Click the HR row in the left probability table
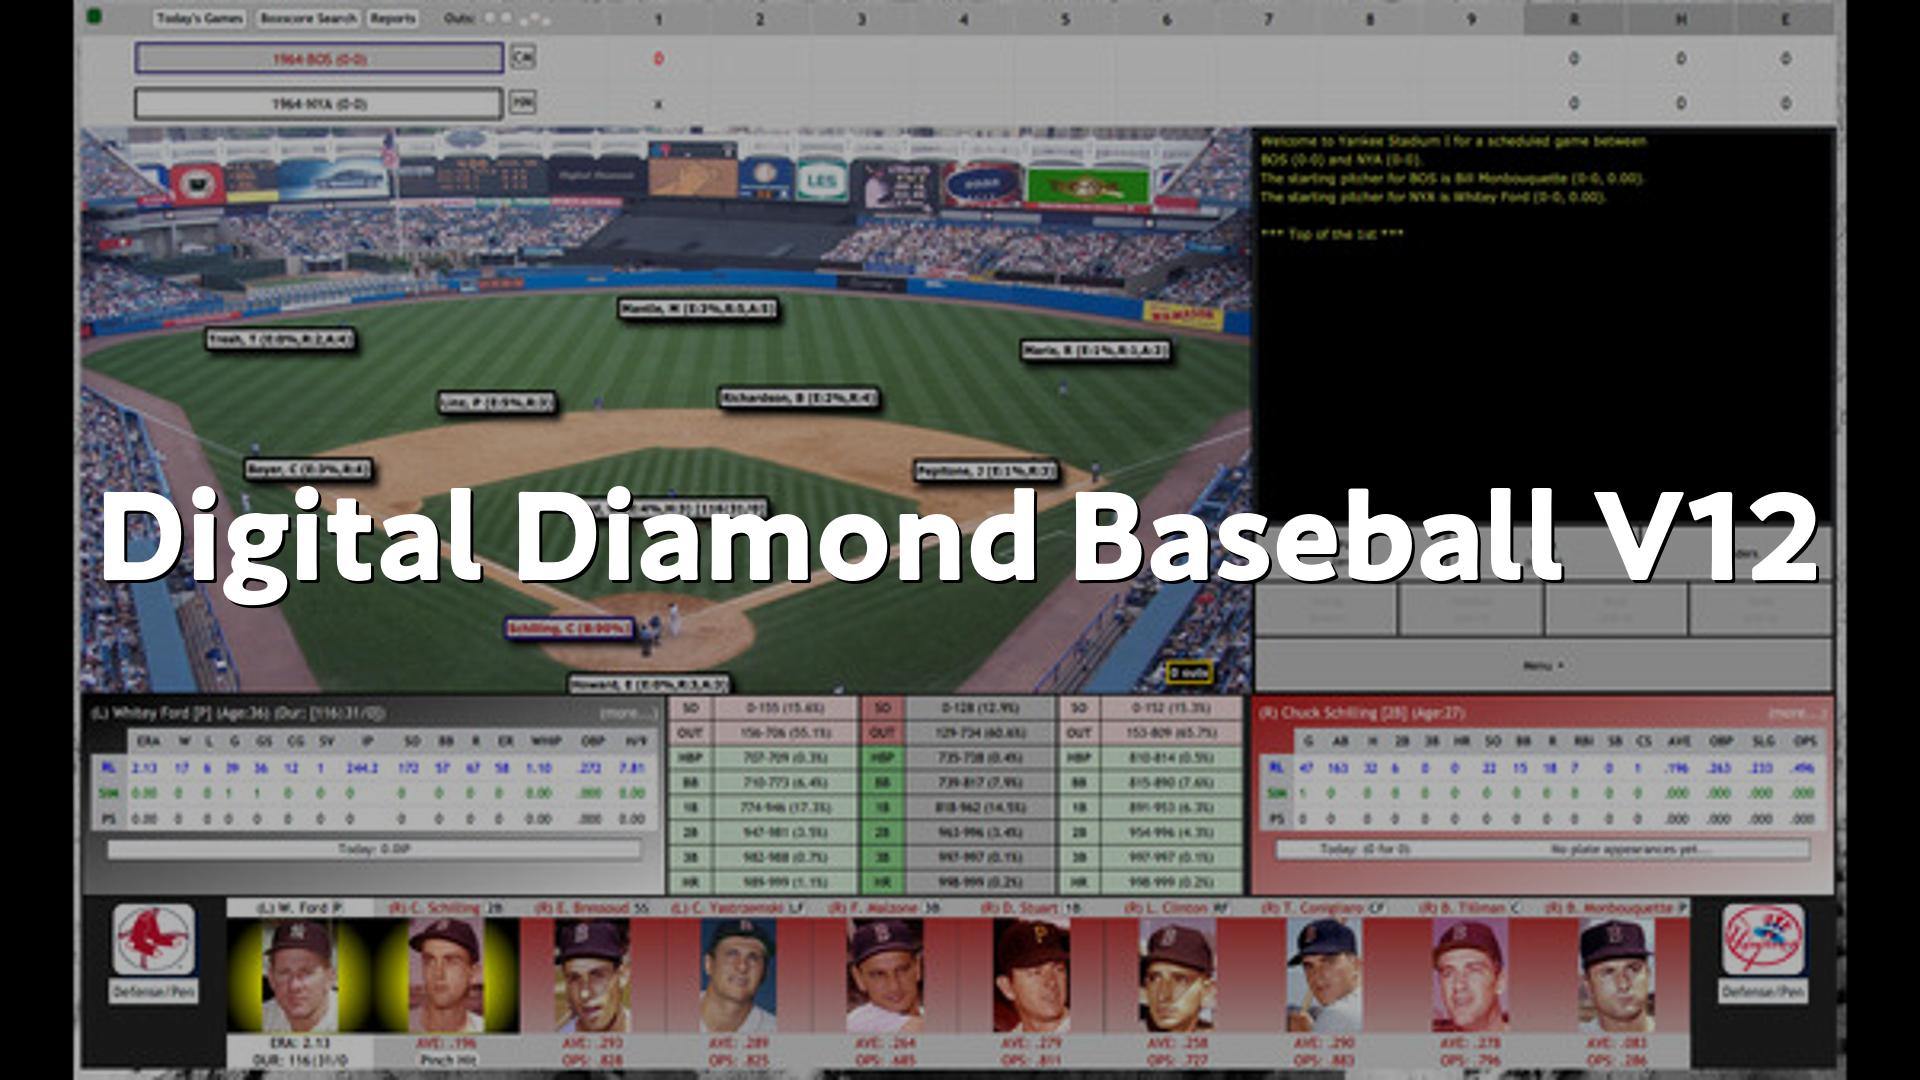The width and height of the screenshot is (1920, 1080). 764,883
